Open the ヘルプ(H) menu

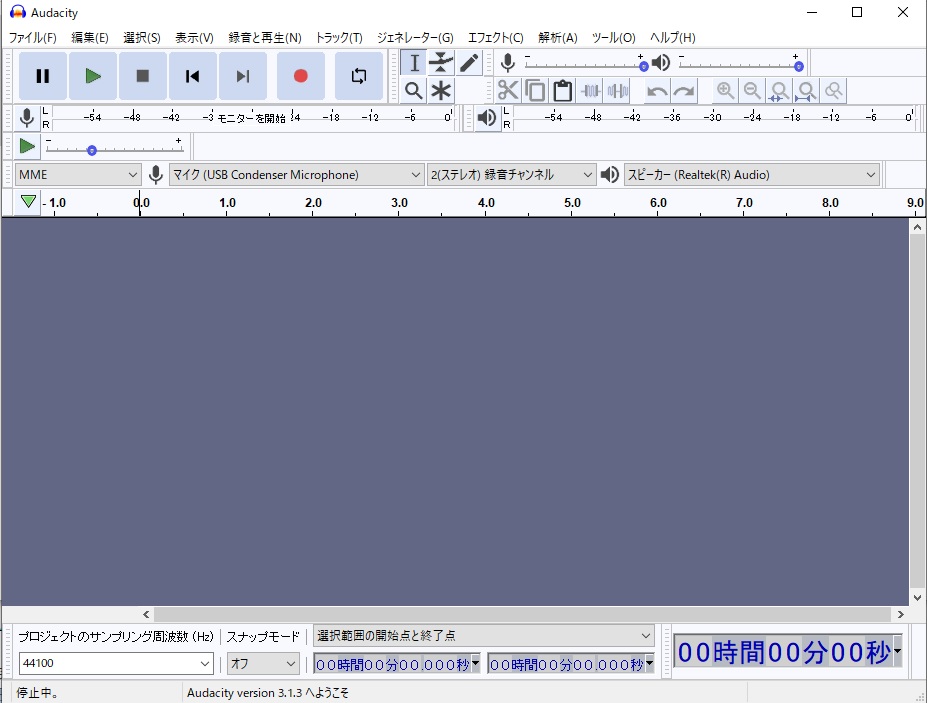[673, 38]
